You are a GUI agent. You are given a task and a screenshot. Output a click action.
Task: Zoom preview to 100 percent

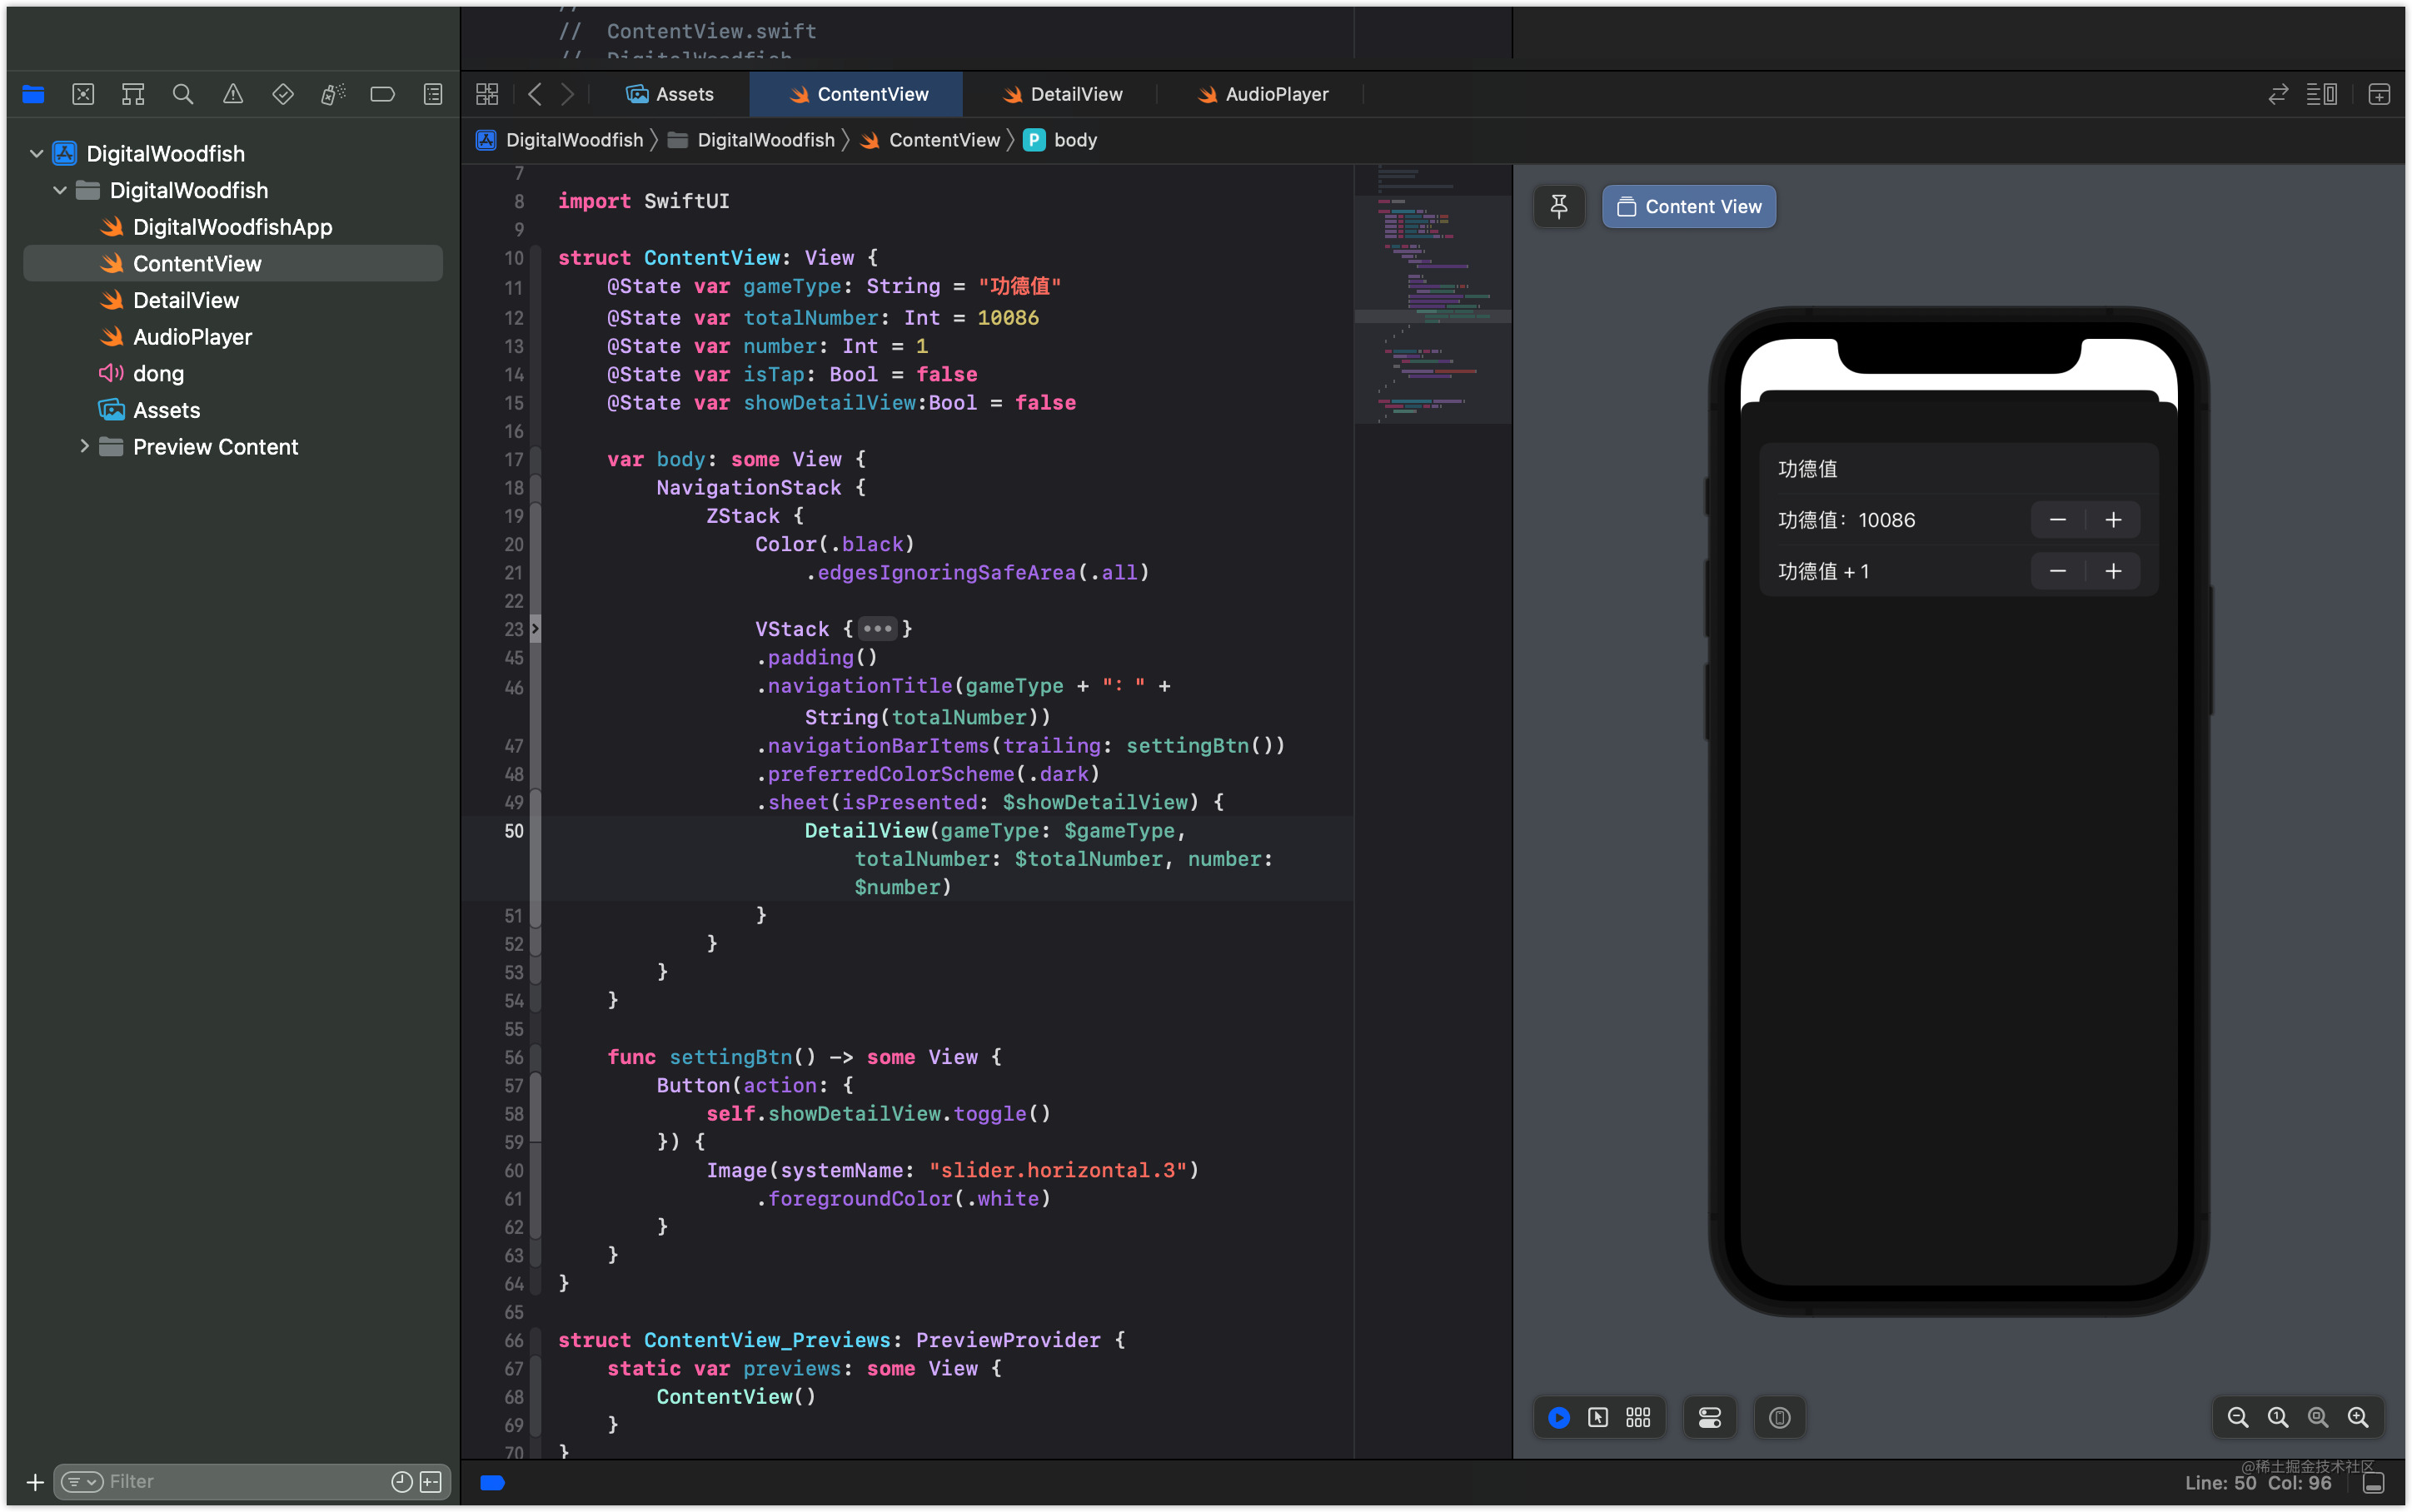pyautogui.click(x=2278, y=1417)
